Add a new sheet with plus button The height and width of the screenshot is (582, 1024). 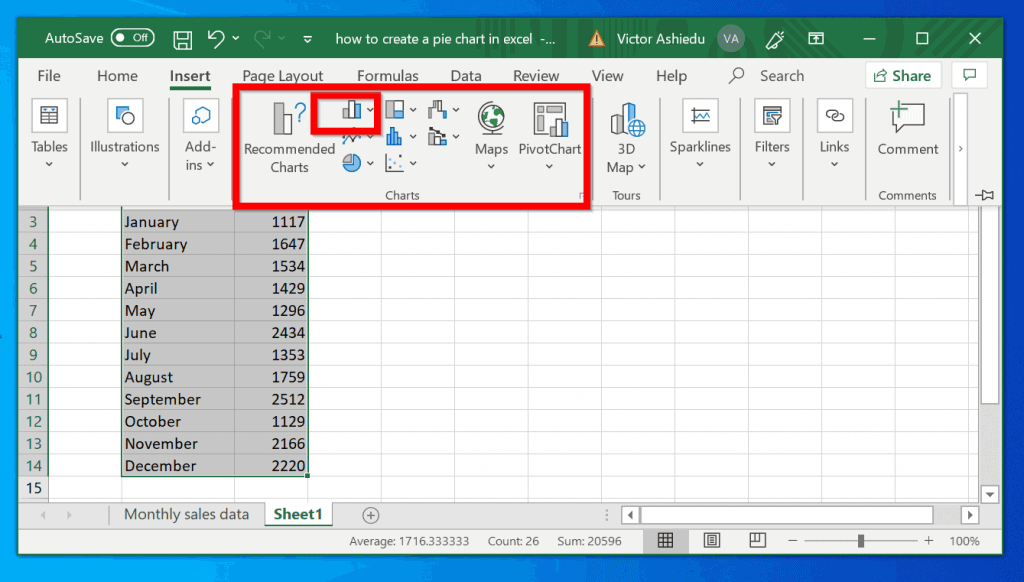tap(371, 515)
